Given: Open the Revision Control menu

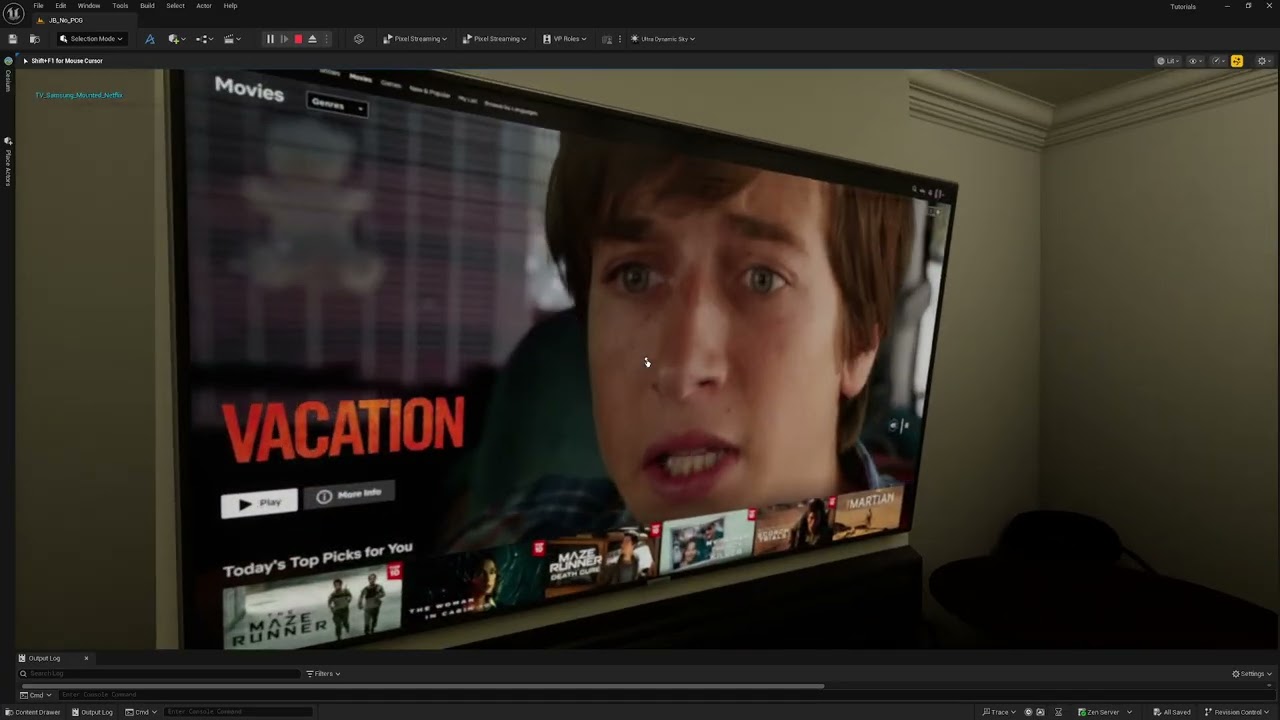Looking at the screenshot, I should (1237, 712).
